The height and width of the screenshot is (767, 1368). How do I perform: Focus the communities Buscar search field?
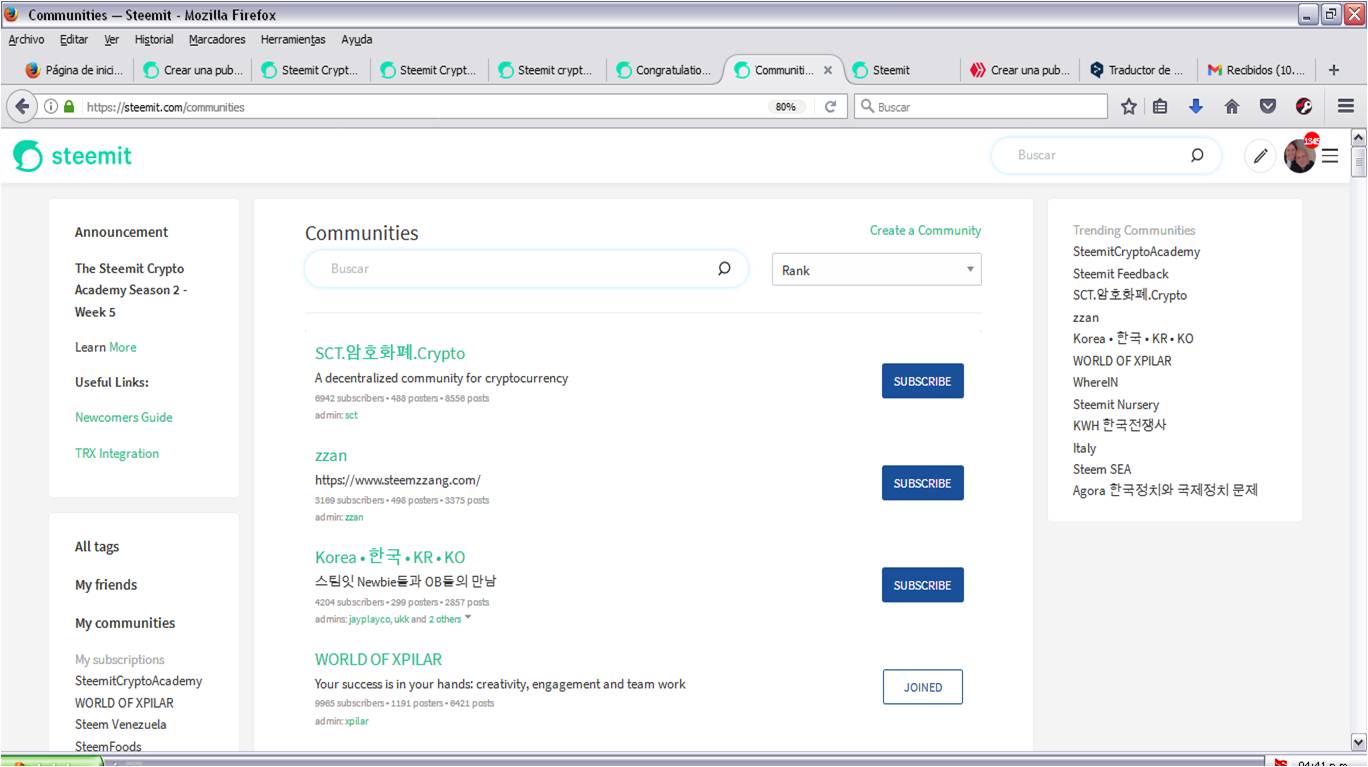pos(526,269)
